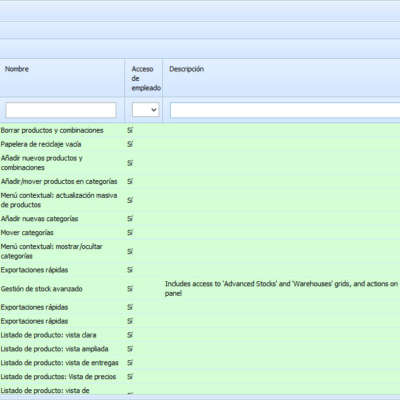Image resolution: width=400 pixels, height=400 pixels.
Task: Select the Borrar productos y combinaciones row
Action: [200, 130]
